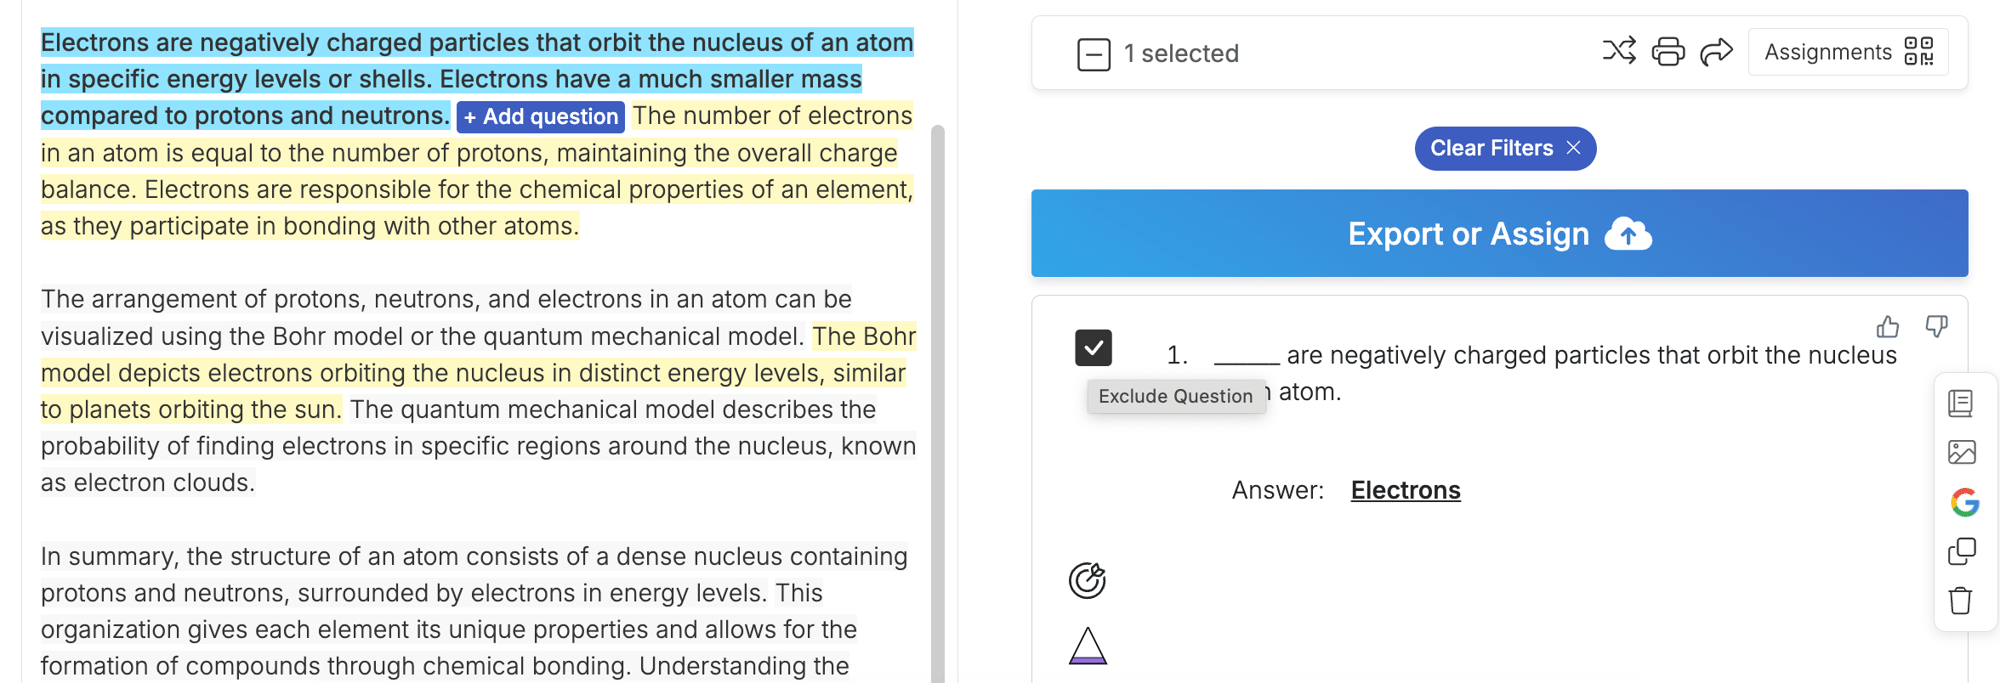Click the Electrons answer link

[x=1405, y=490]
